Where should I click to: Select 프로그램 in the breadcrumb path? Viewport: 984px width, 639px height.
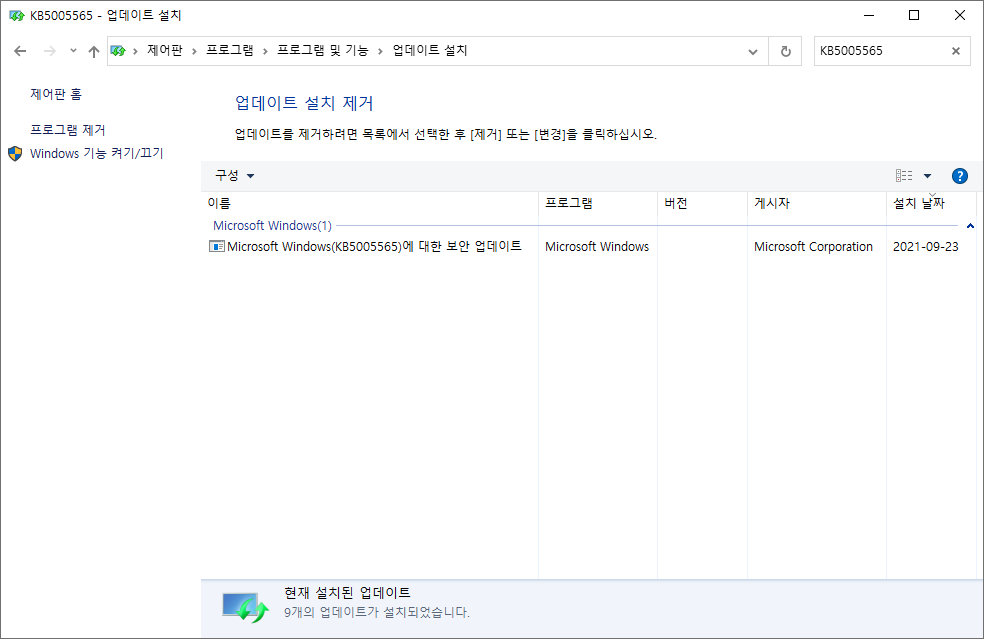click(230, 50)
